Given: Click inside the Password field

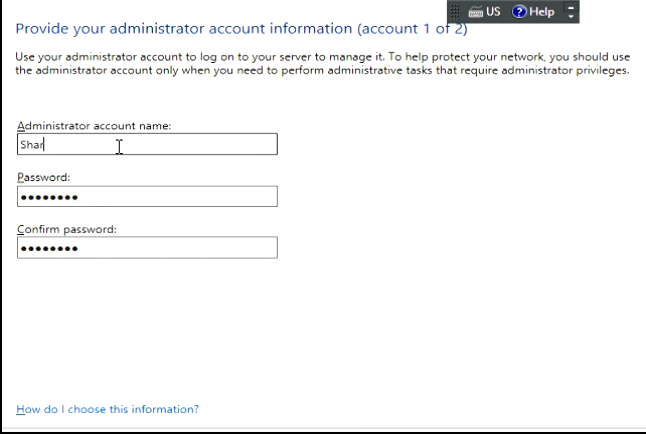Looking at the screenshot, I should 147,196.
